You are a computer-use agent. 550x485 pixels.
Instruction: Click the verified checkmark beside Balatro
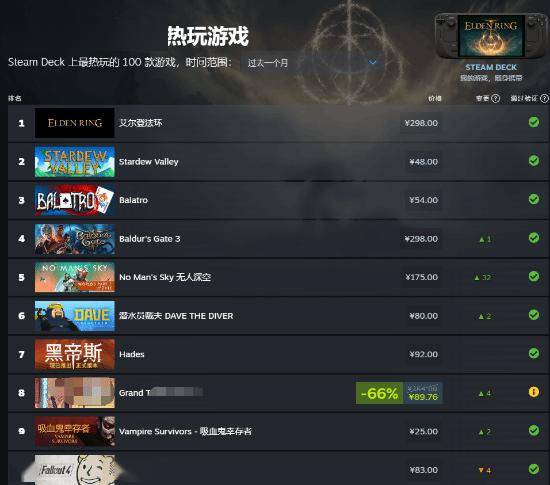coord(534,199)
